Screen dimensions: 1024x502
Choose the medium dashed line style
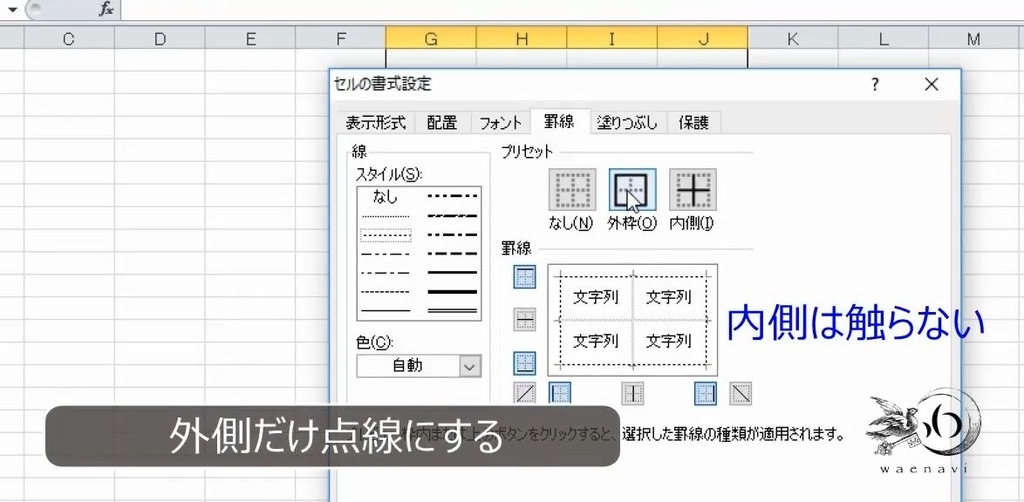coord(453,253)
